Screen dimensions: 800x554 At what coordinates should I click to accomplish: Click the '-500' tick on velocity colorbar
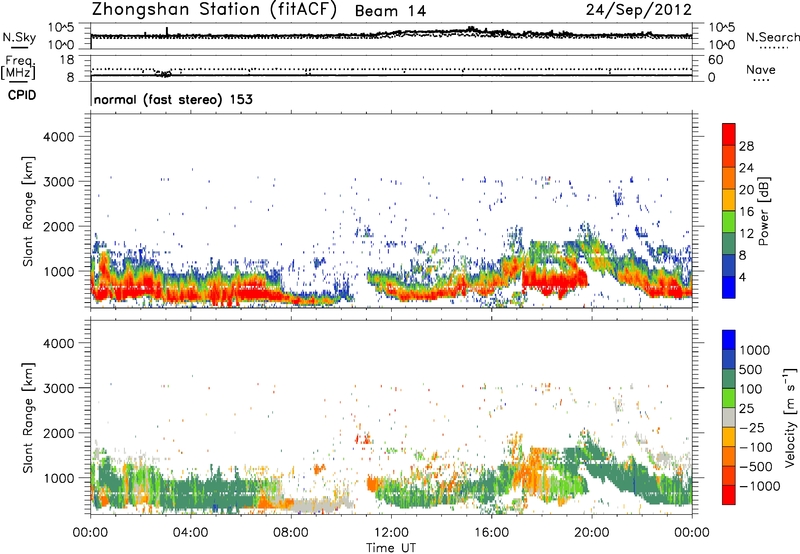click(758, 466)
